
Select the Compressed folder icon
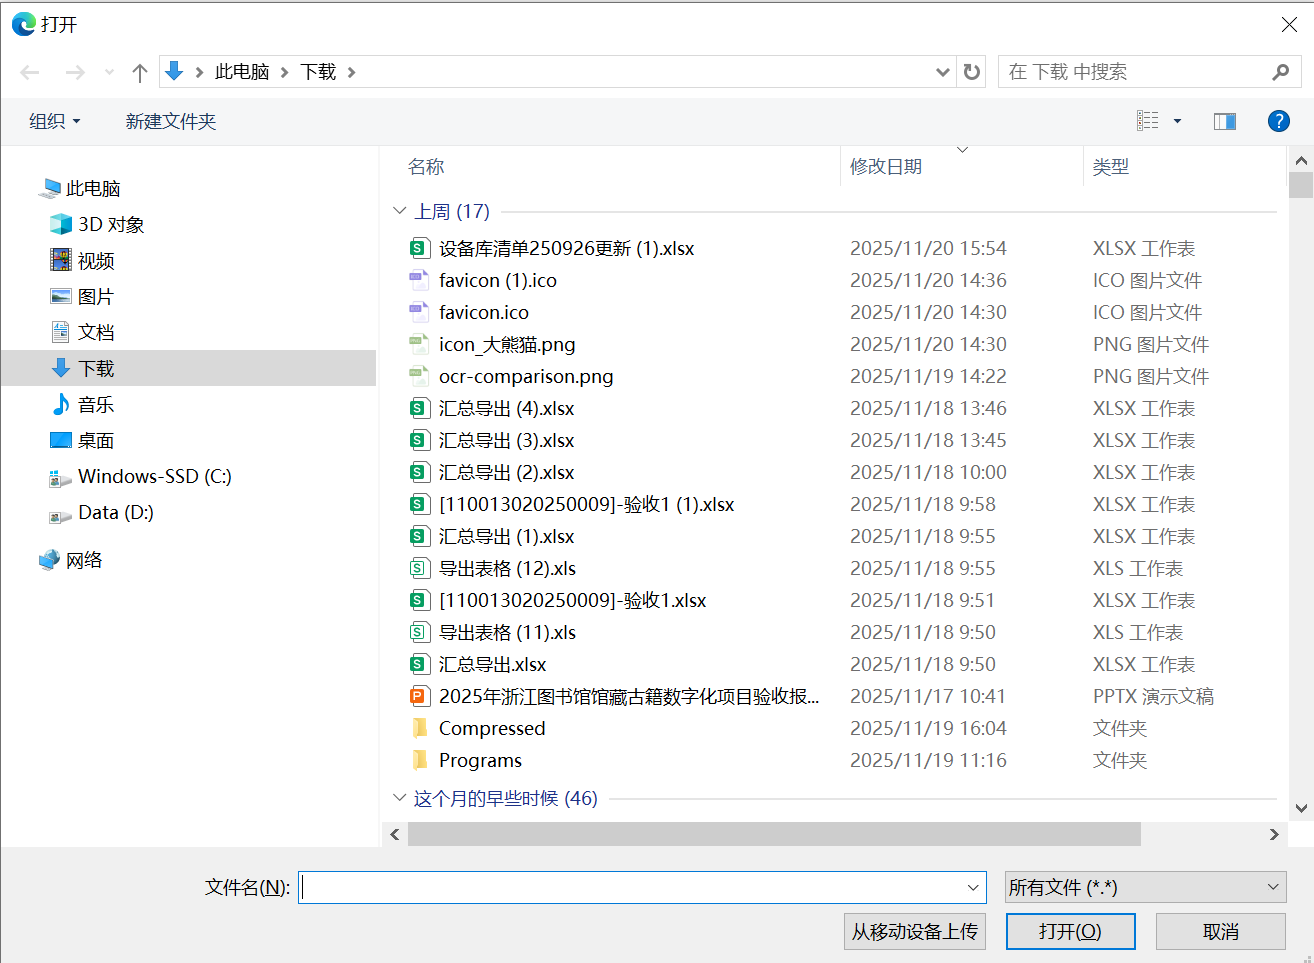tap(419, 728)
